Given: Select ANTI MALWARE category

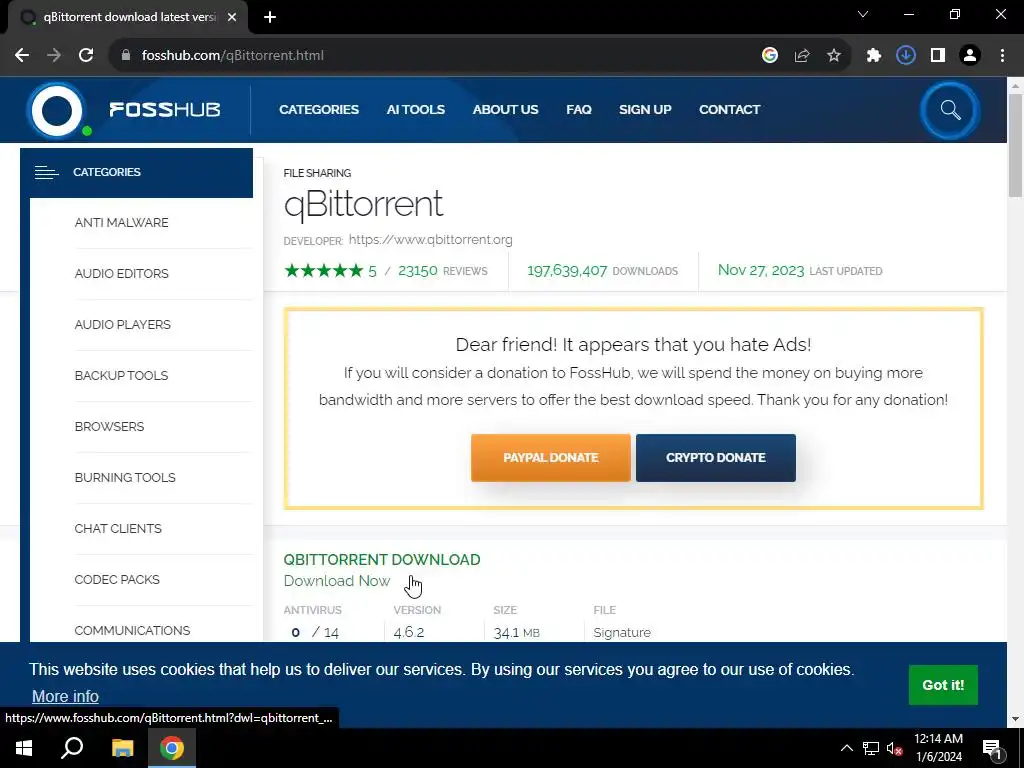Looking at the screenshot, I should pyautogui.click(x=121, y=223).
